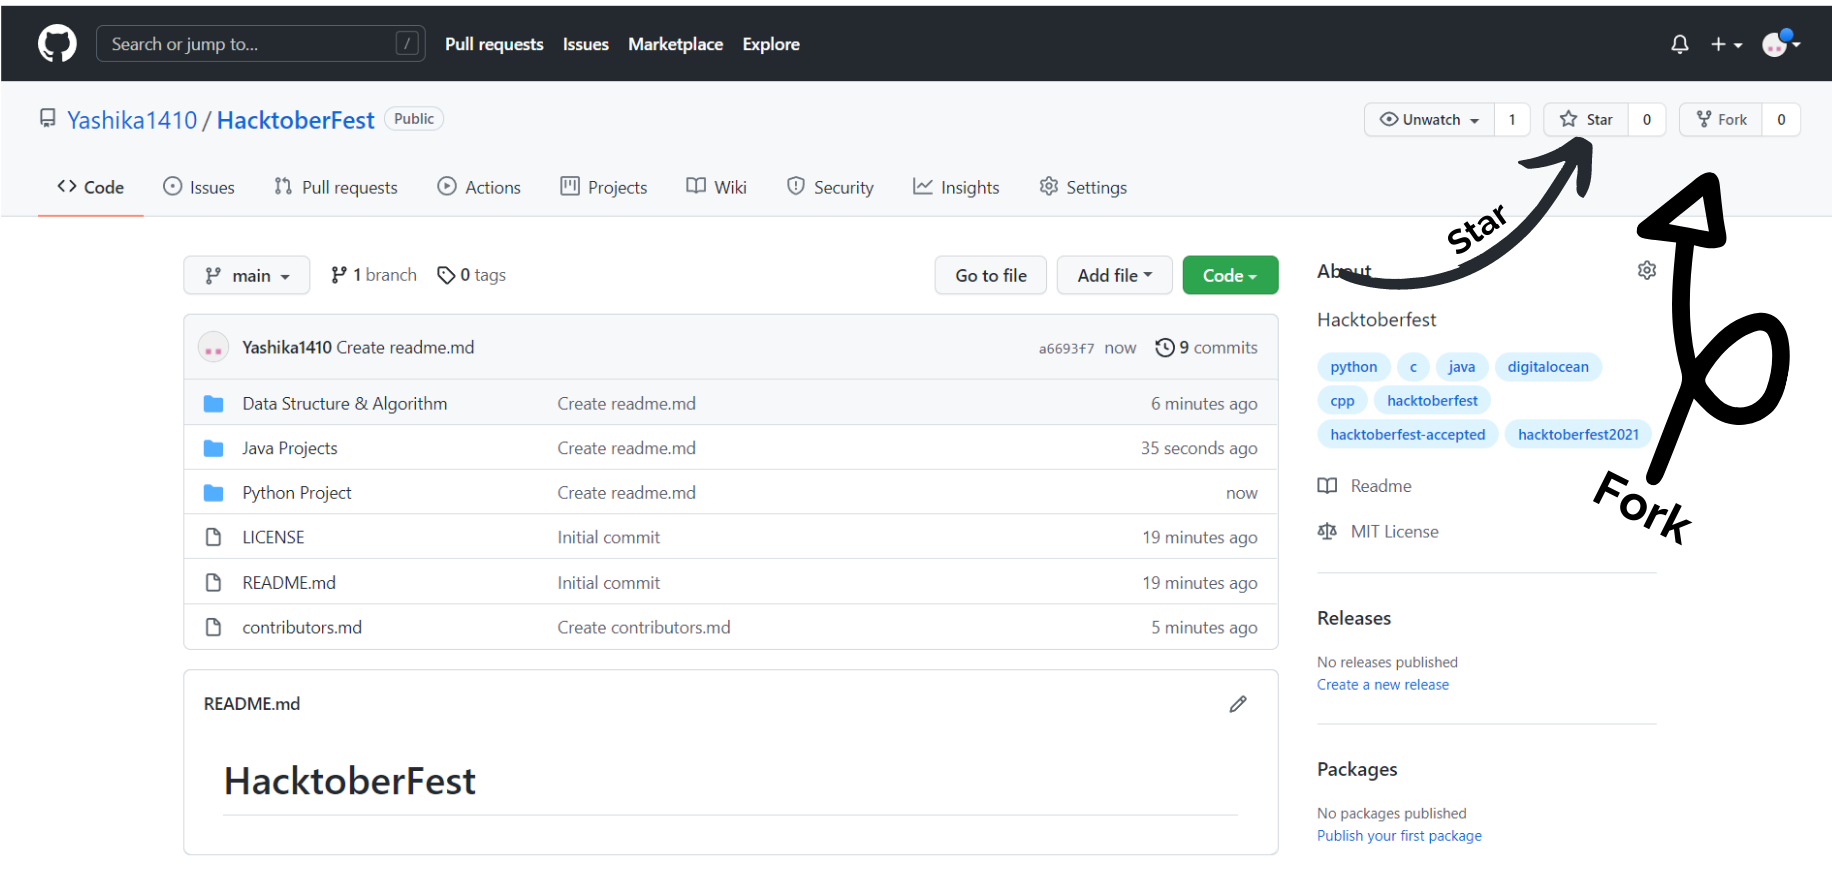Click Create a new release

click(1383, 685)
